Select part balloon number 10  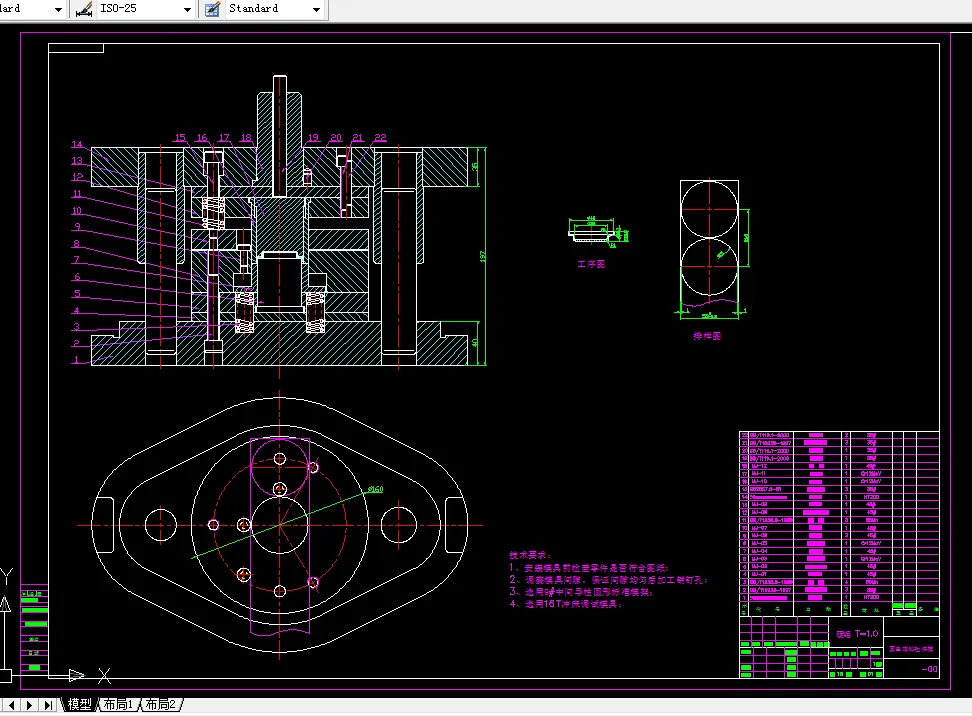[x=77, y=211]
